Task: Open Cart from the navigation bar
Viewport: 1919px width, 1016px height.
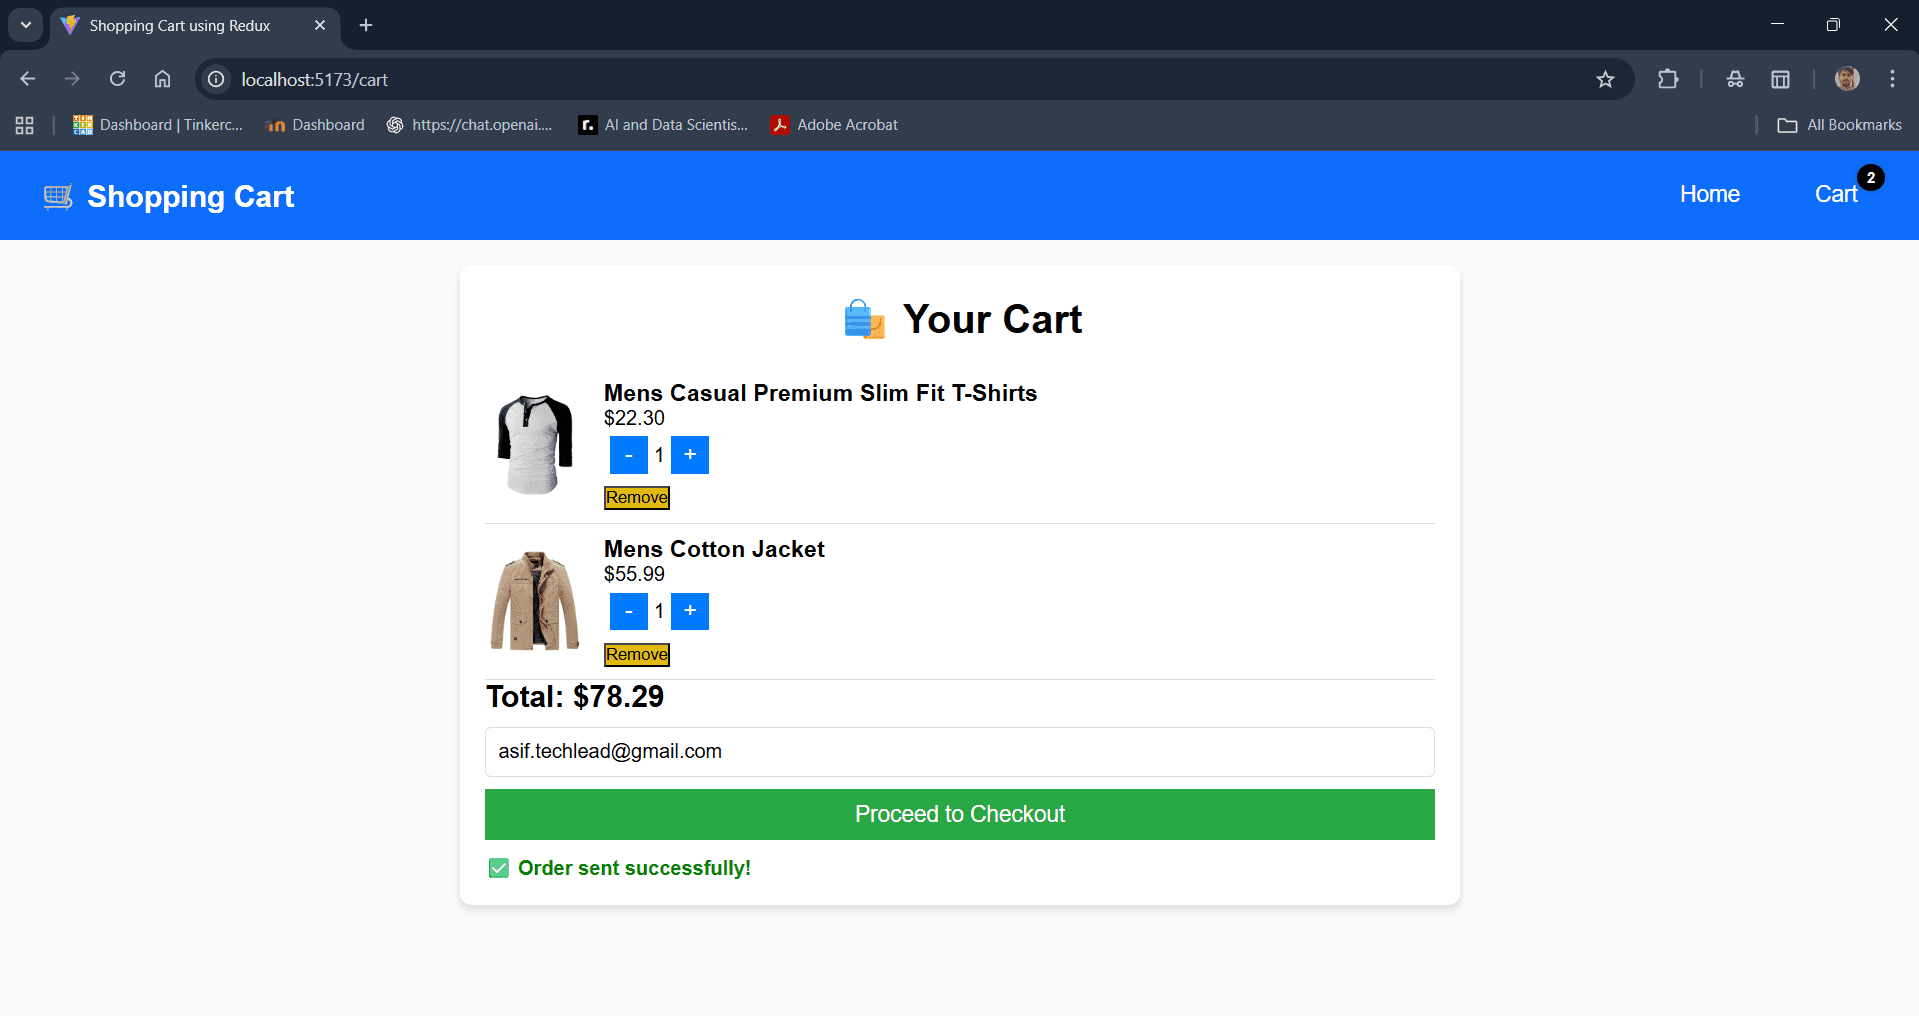Action: [1835, 194]
